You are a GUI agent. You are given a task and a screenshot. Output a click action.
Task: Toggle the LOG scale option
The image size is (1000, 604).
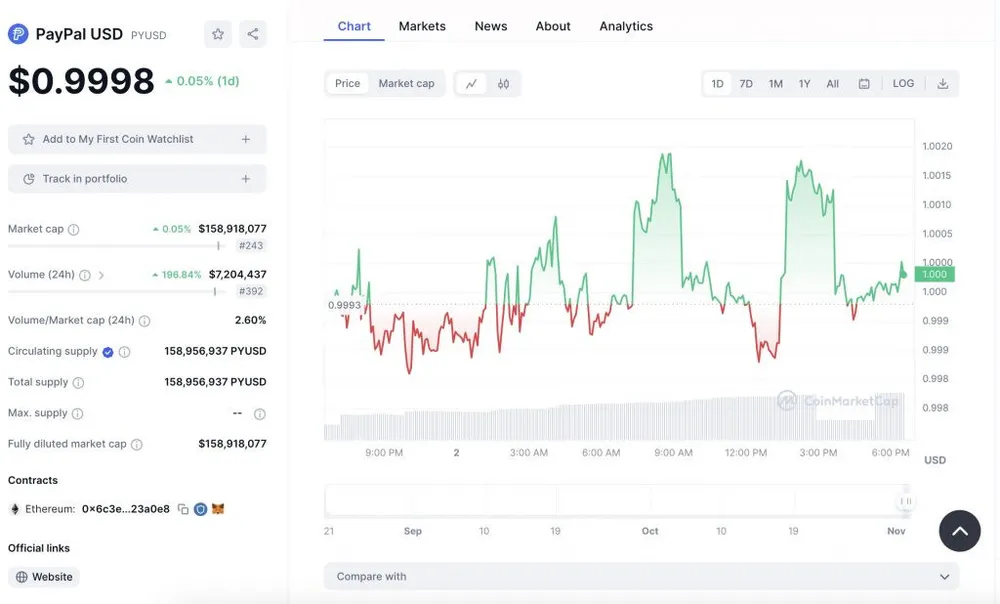point(903,84)
